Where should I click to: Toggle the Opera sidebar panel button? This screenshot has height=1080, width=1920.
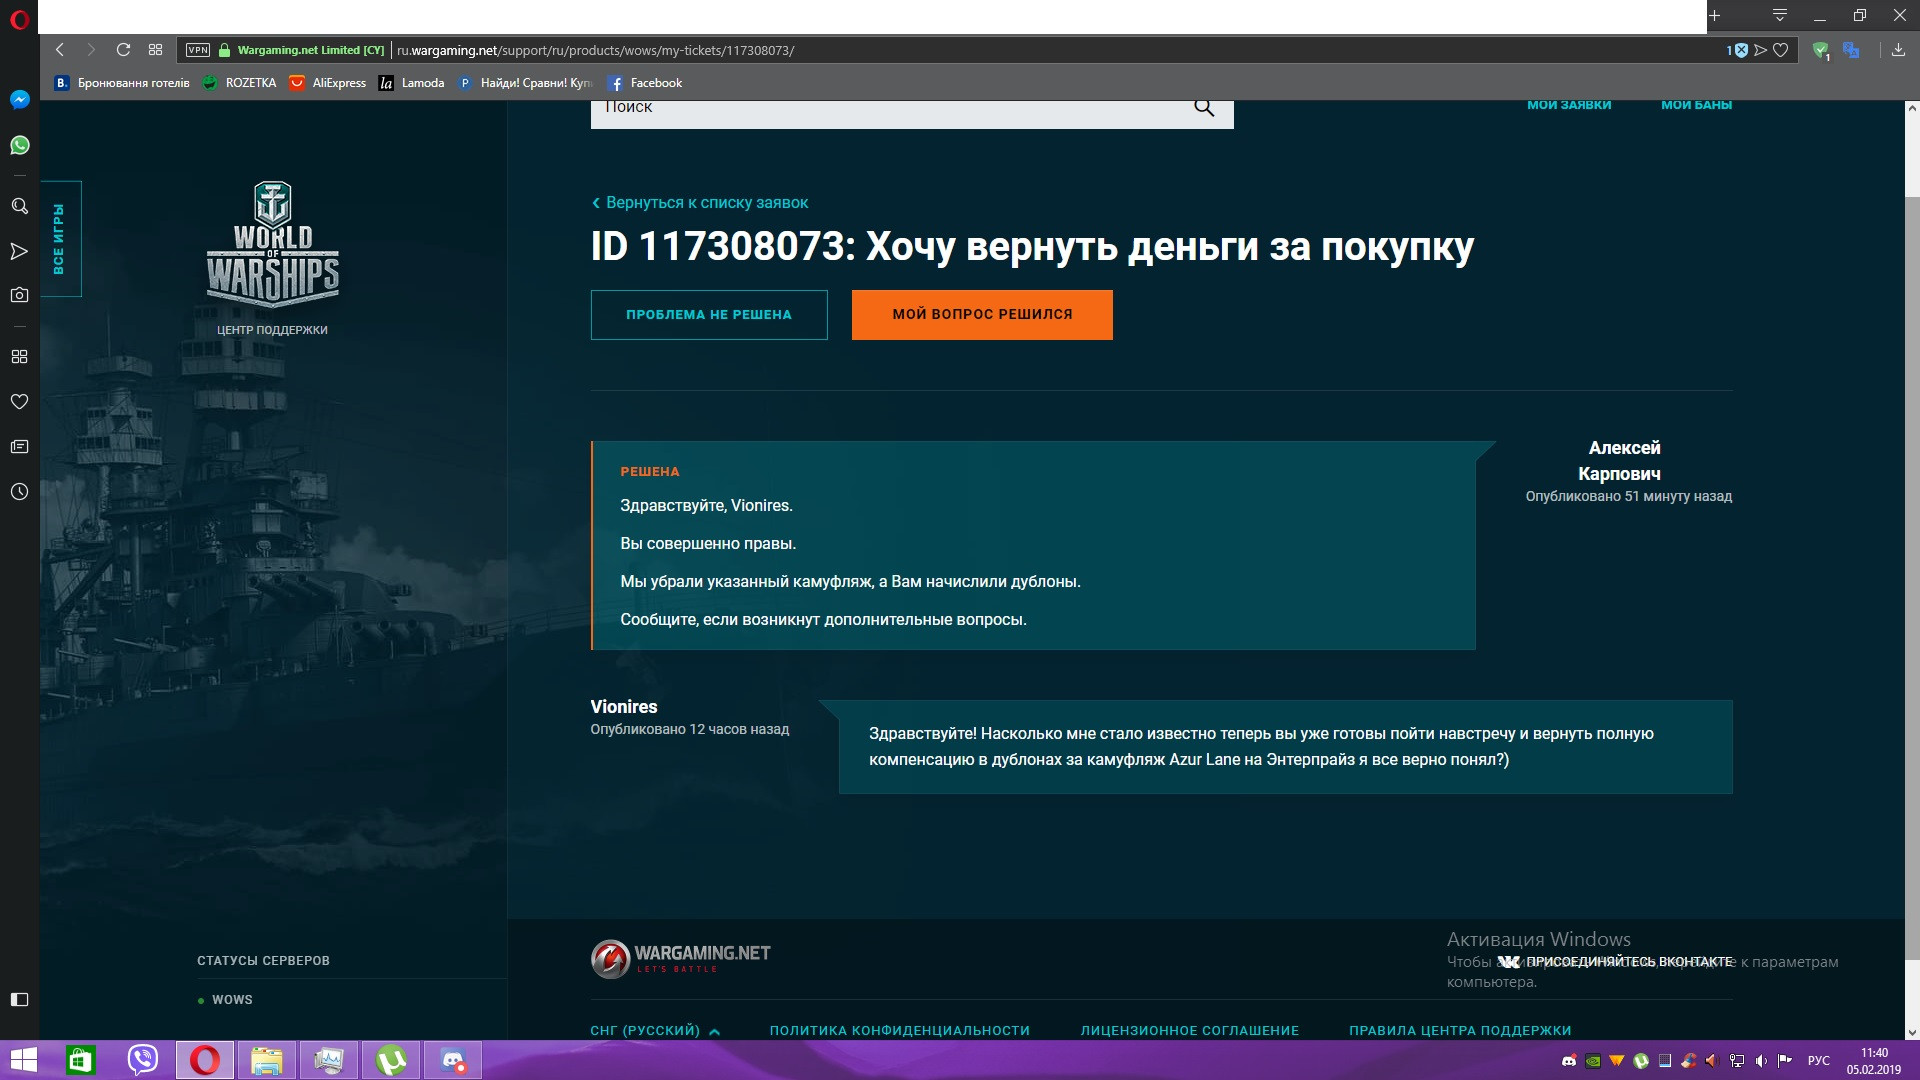coord(19,999)
